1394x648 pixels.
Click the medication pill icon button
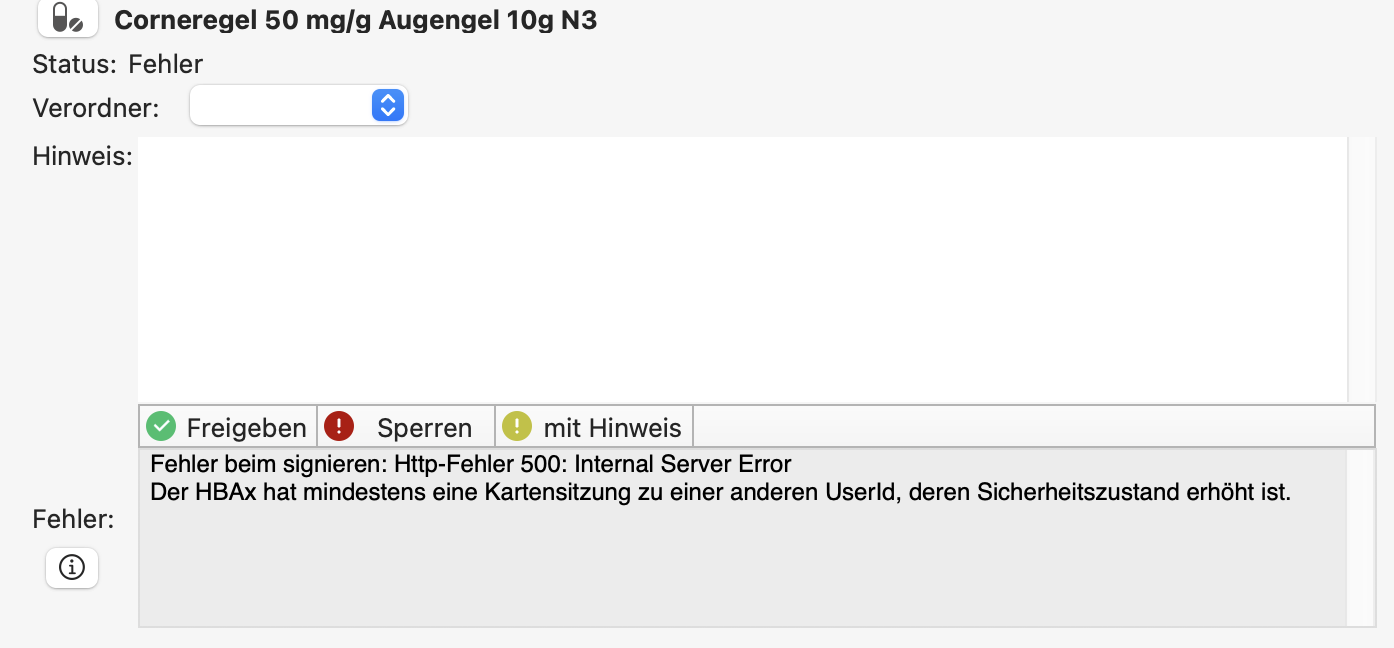pyautogui.click(x=68, y=18)
